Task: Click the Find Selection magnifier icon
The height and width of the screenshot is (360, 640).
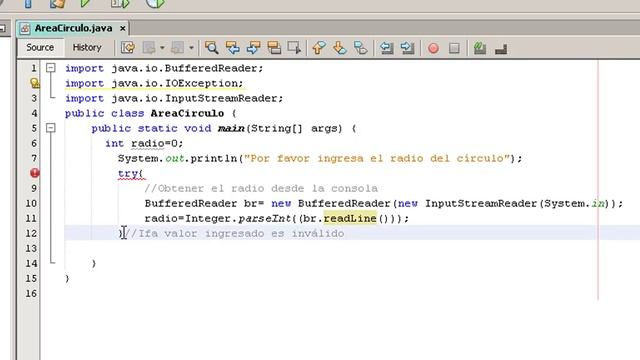Action: pos(211,48)
